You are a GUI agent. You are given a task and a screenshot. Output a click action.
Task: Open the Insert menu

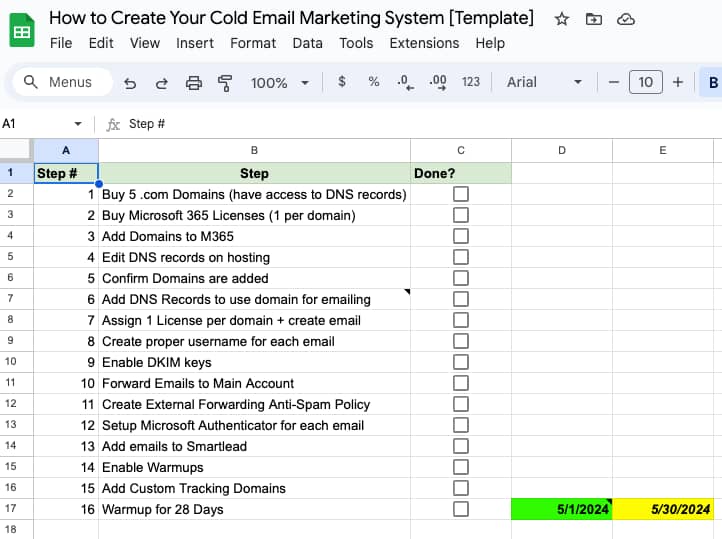point(195,43)
